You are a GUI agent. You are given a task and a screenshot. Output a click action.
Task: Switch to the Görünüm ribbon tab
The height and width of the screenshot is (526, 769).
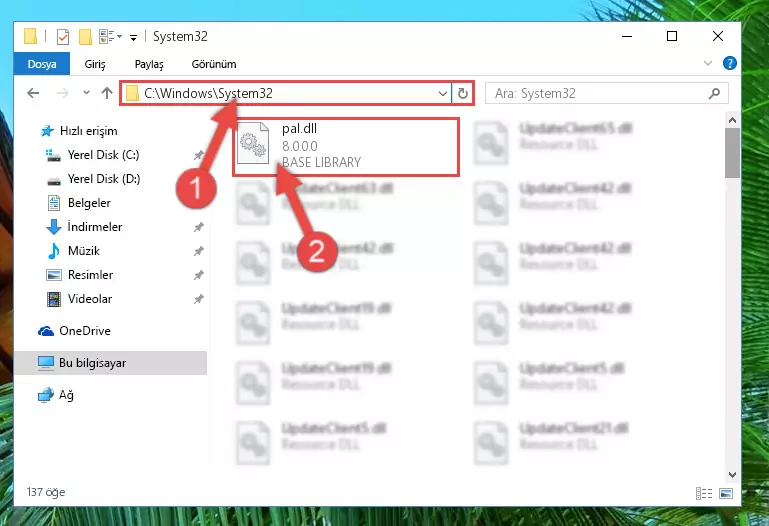(214, 64)
